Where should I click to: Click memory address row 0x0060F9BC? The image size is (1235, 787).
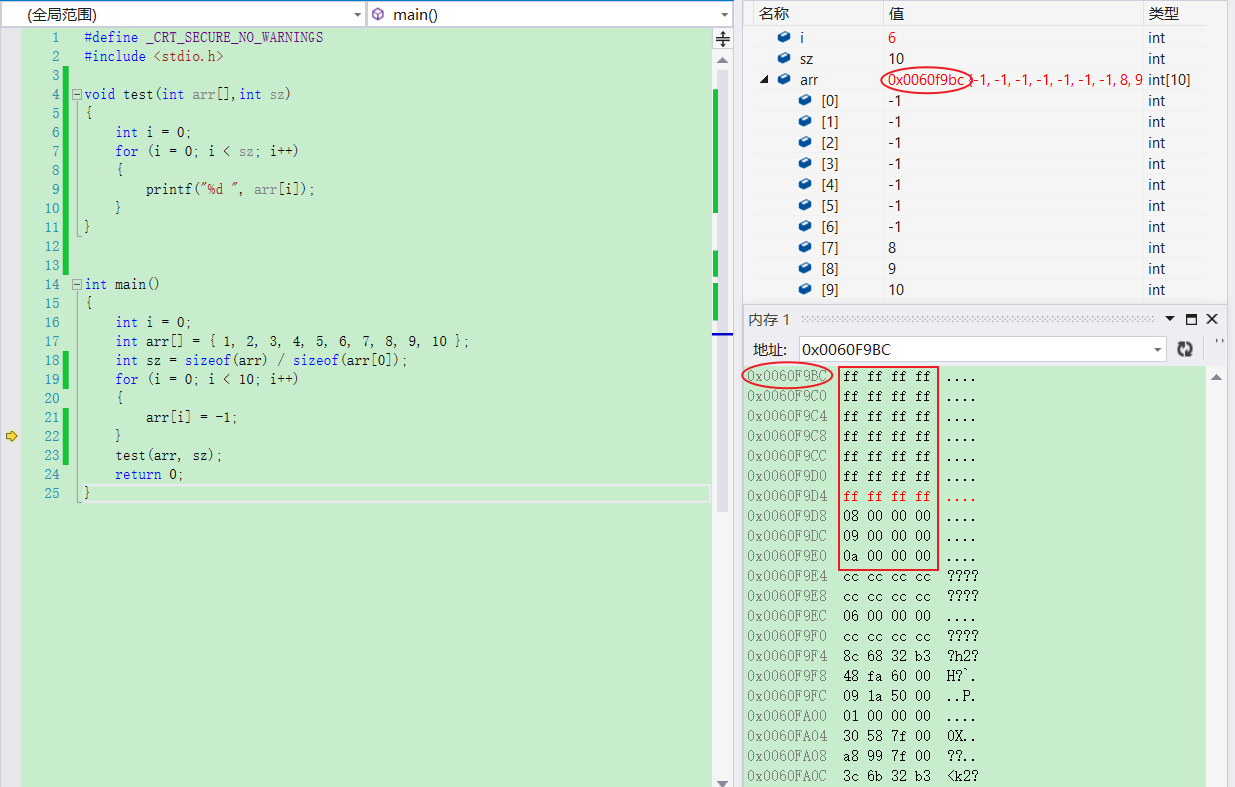pyautogui.click(x=788, y=376)
